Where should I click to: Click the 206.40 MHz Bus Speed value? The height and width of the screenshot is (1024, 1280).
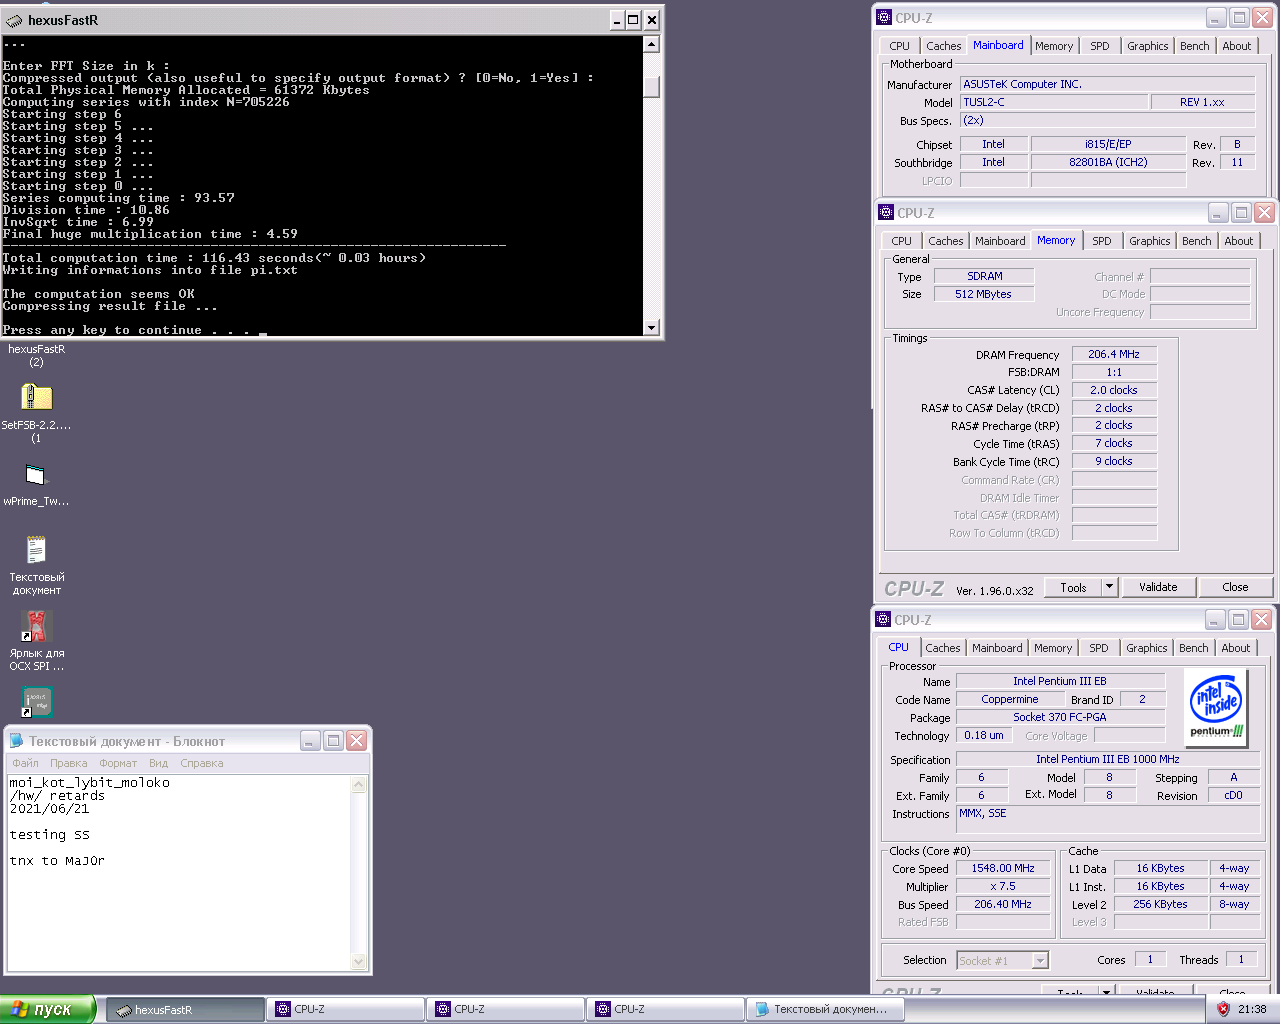coord(1003,904)
